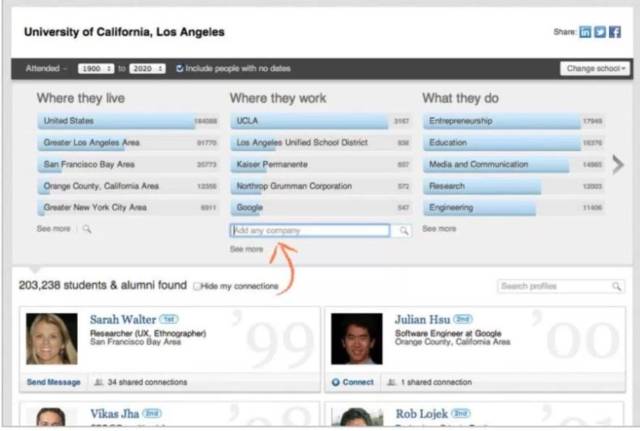This screenshot has height=431, width=640.
Task: Select Northrop Grumman Corporation employer
Action: pos(320,186)
